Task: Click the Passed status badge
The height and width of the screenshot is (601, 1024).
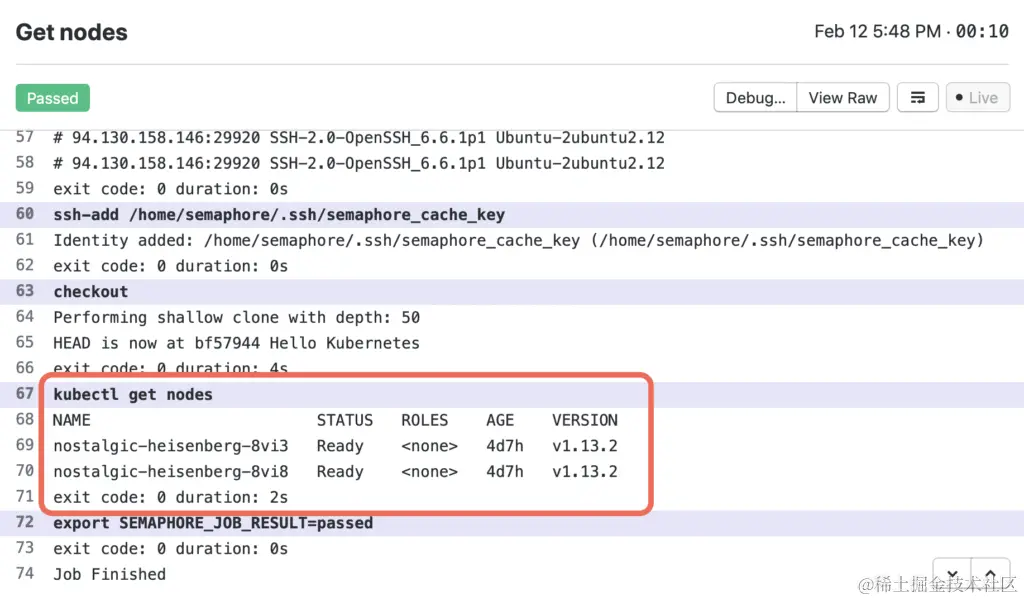Action: click(52, 97)
